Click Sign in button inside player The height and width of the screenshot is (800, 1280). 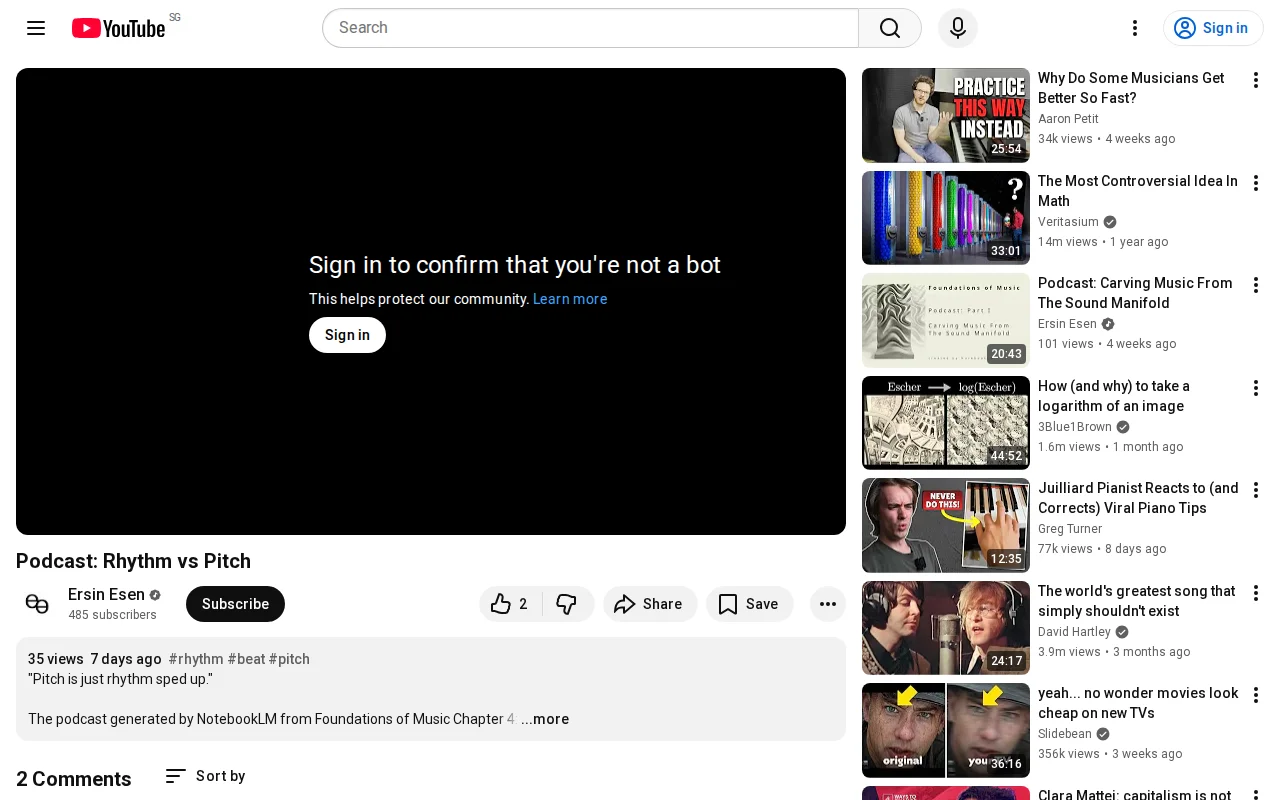coord(347,335)
